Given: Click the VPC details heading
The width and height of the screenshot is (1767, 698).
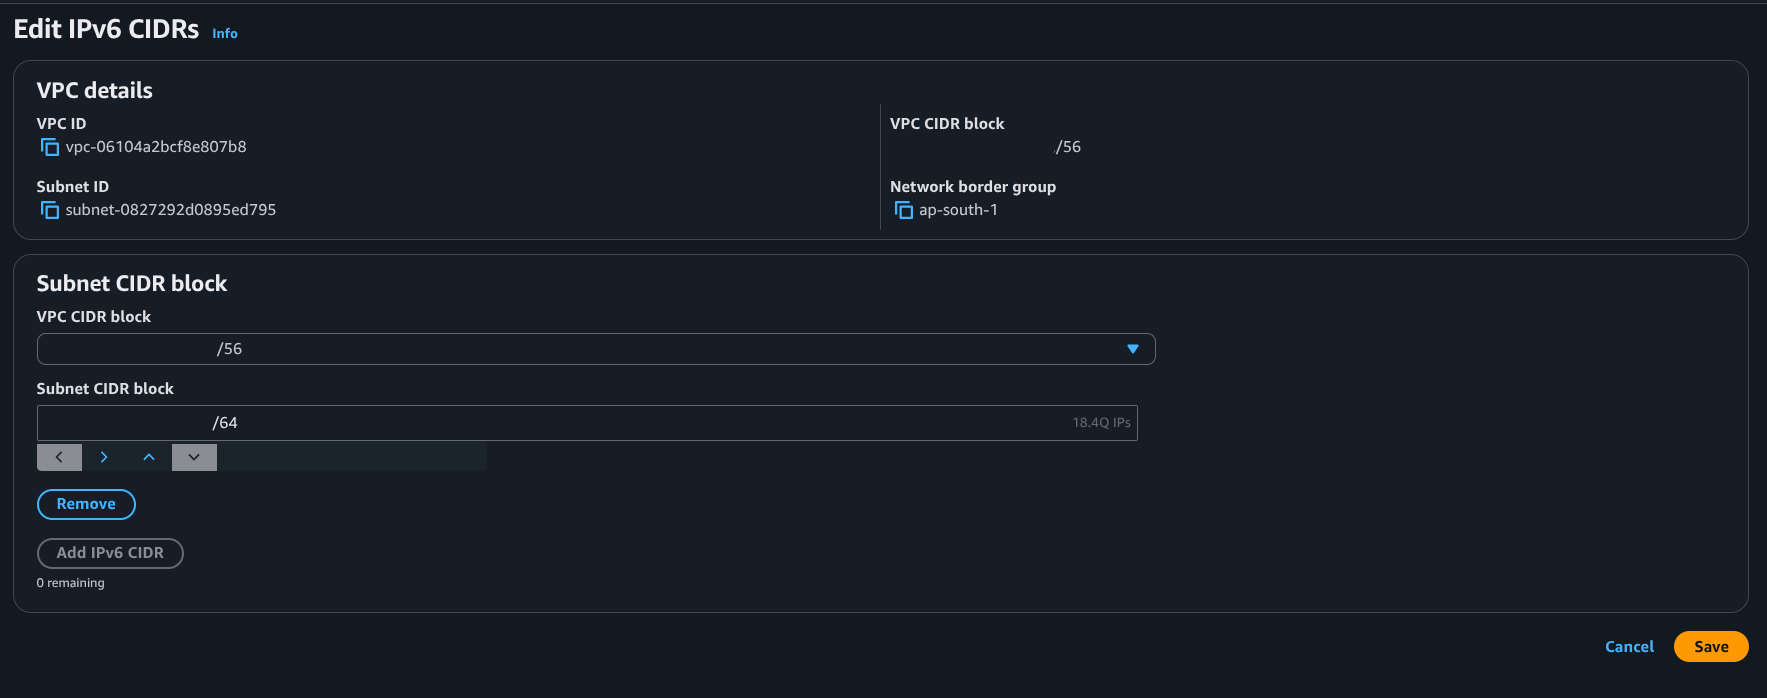Looking at the screenshot, I should tap(95, 90).
